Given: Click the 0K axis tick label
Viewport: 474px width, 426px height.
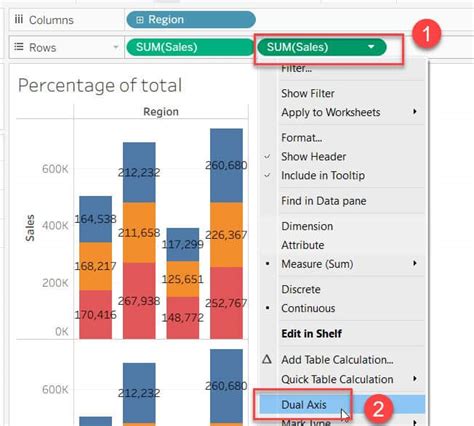Looking at the screenshot, I should point(62,332).
